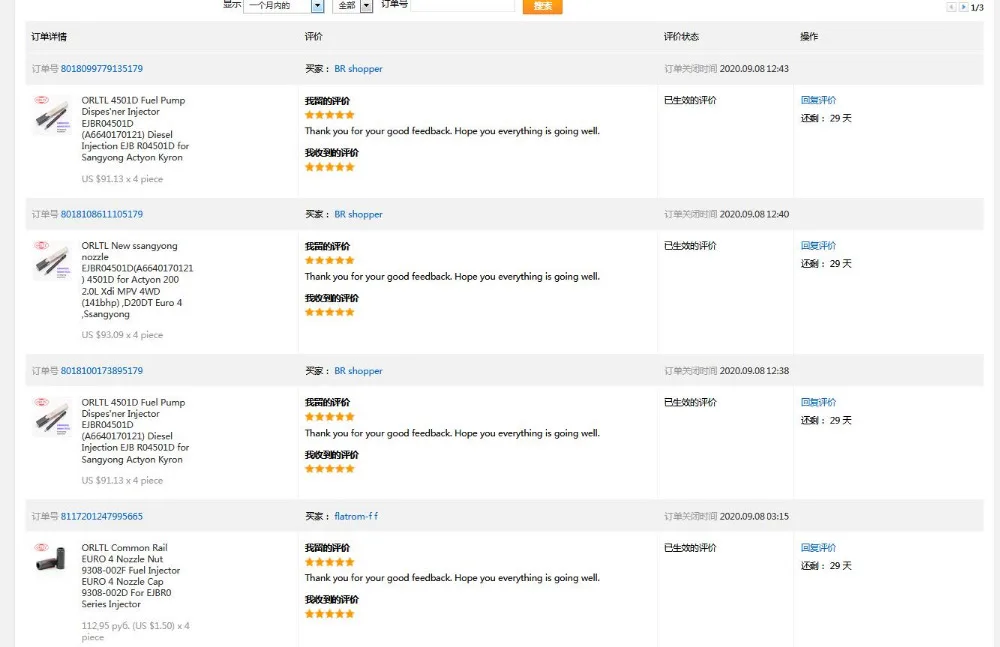Click 回复评价 for the first order
The width and height of the screenshot is (1000, 647).
point(818,100)
